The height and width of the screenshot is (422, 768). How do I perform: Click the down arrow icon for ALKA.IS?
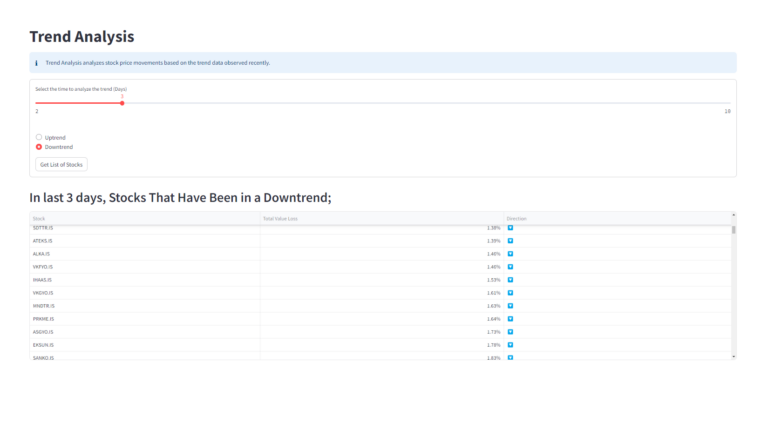[x=510, y=254]
